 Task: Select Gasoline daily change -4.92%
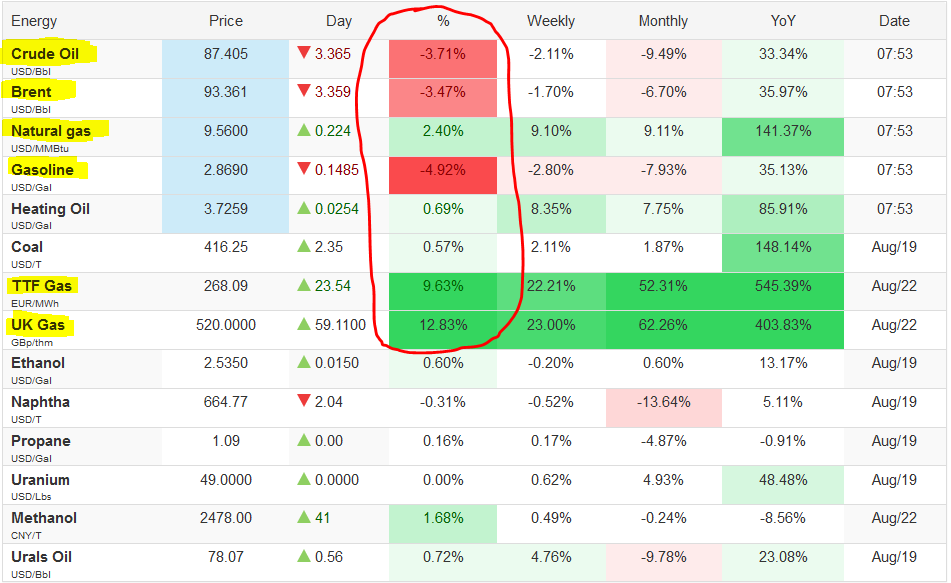(x=443, y=170)
